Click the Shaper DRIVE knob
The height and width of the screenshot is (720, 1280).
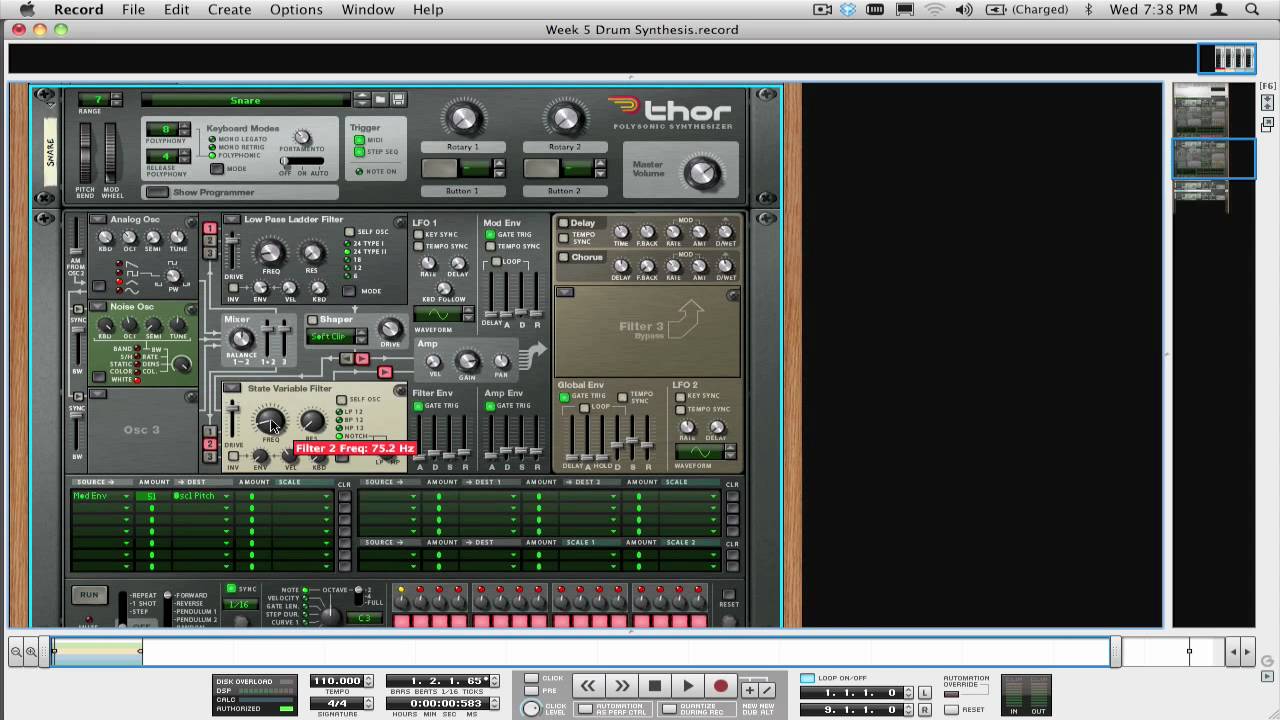(390, 329)
